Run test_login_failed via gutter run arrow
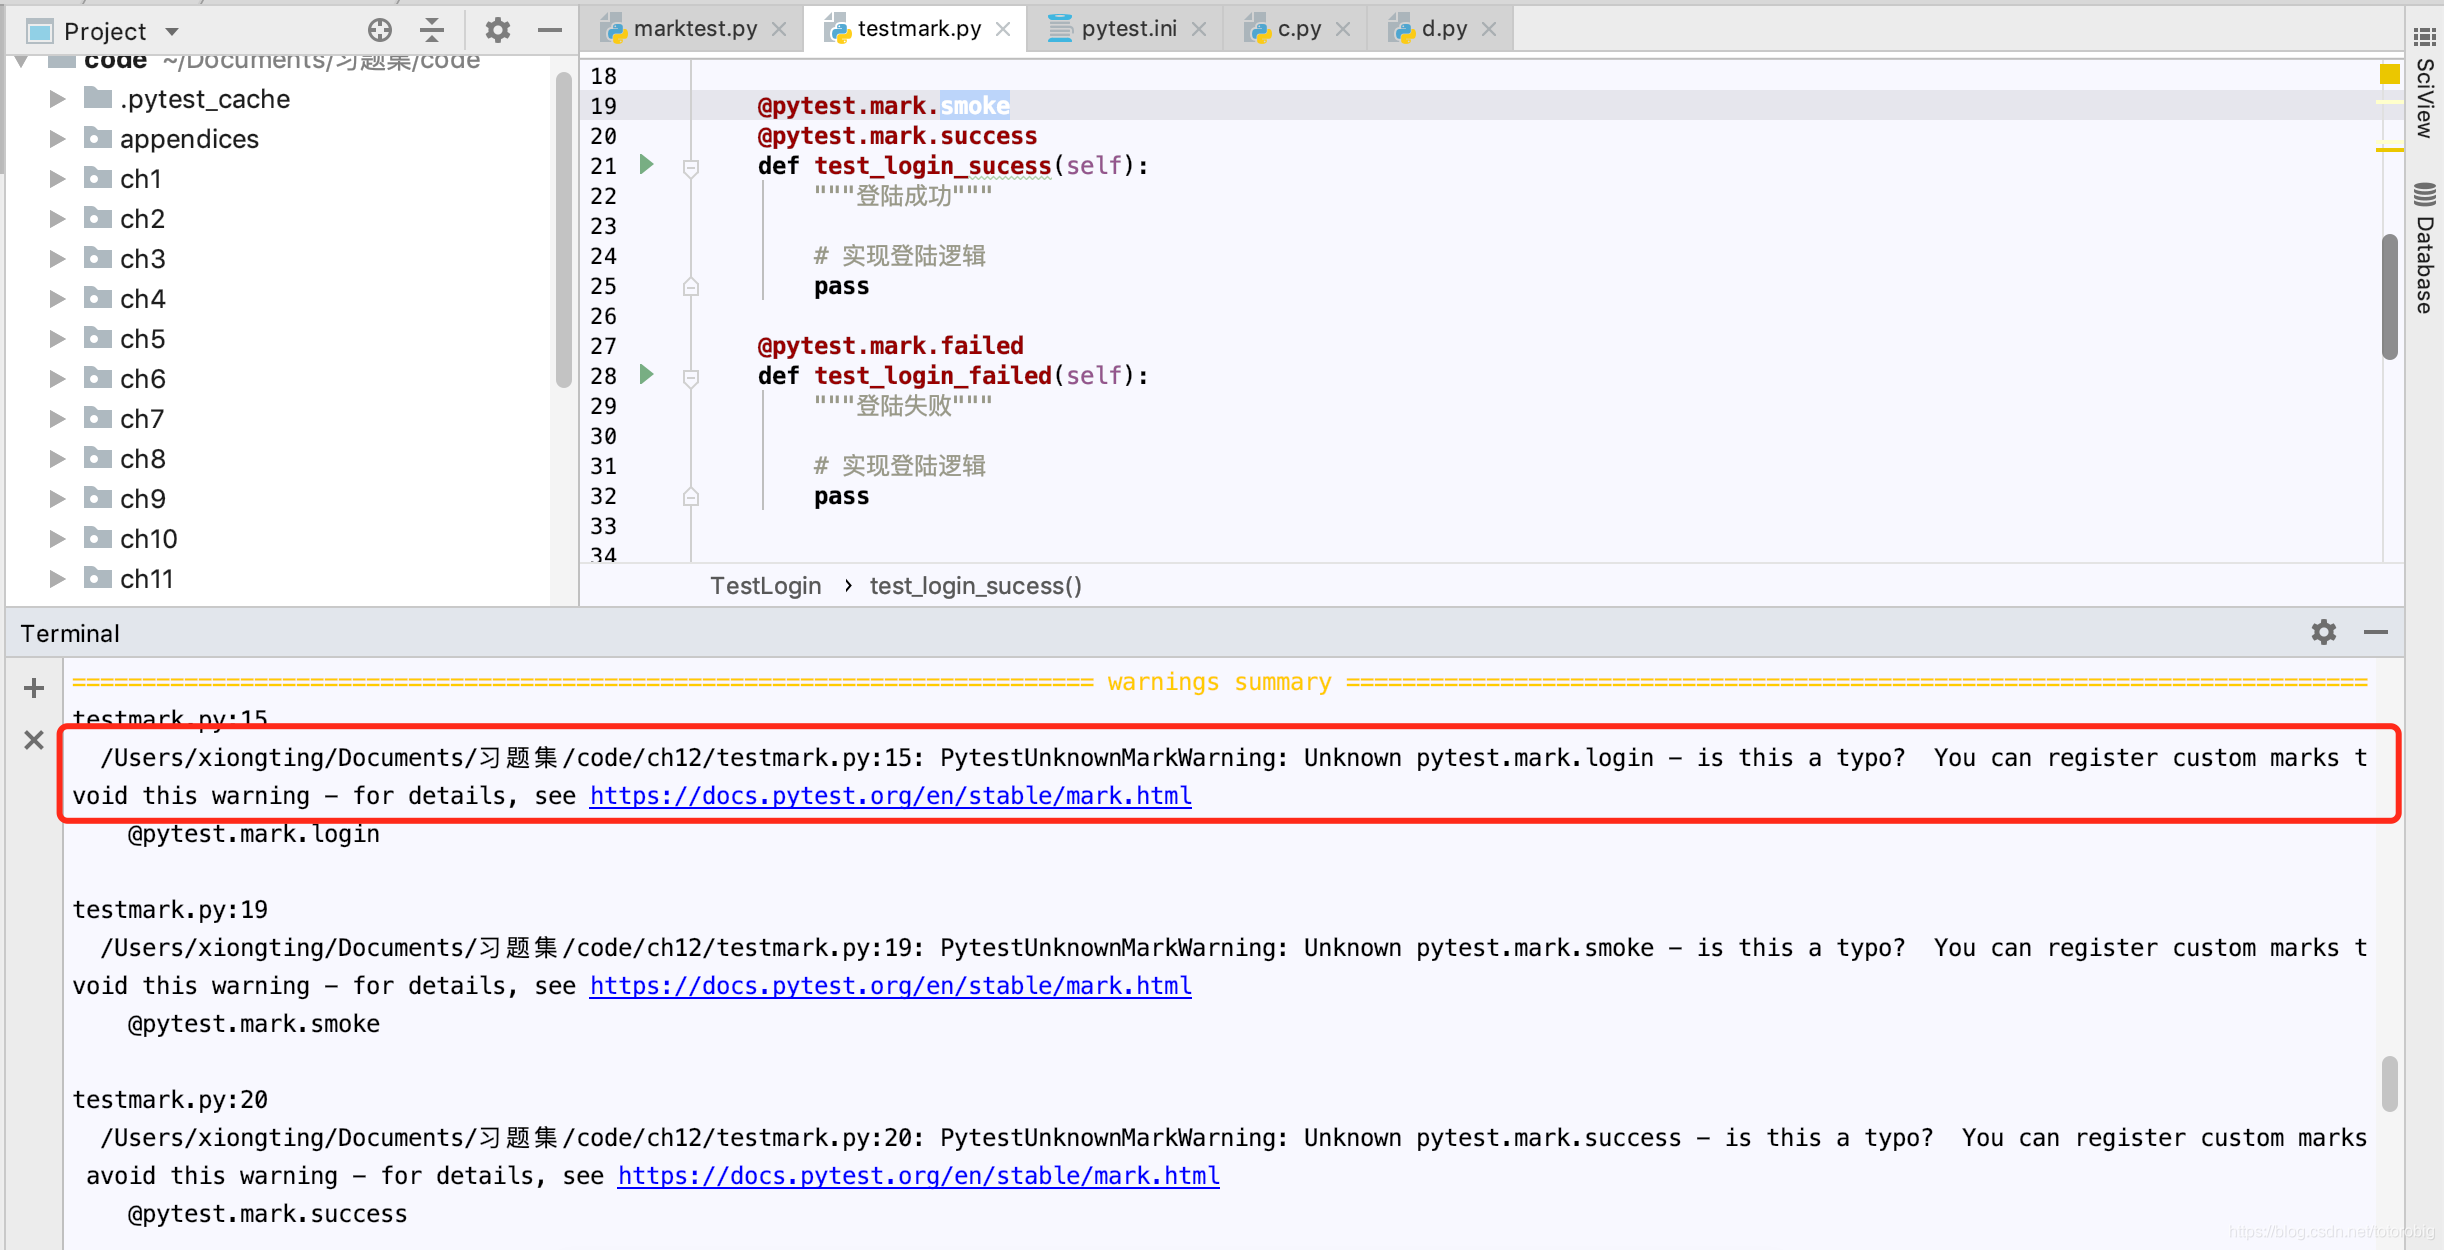Viewport: 2444px width, 1250px height. pyautogui.click(x=646, y=375)
